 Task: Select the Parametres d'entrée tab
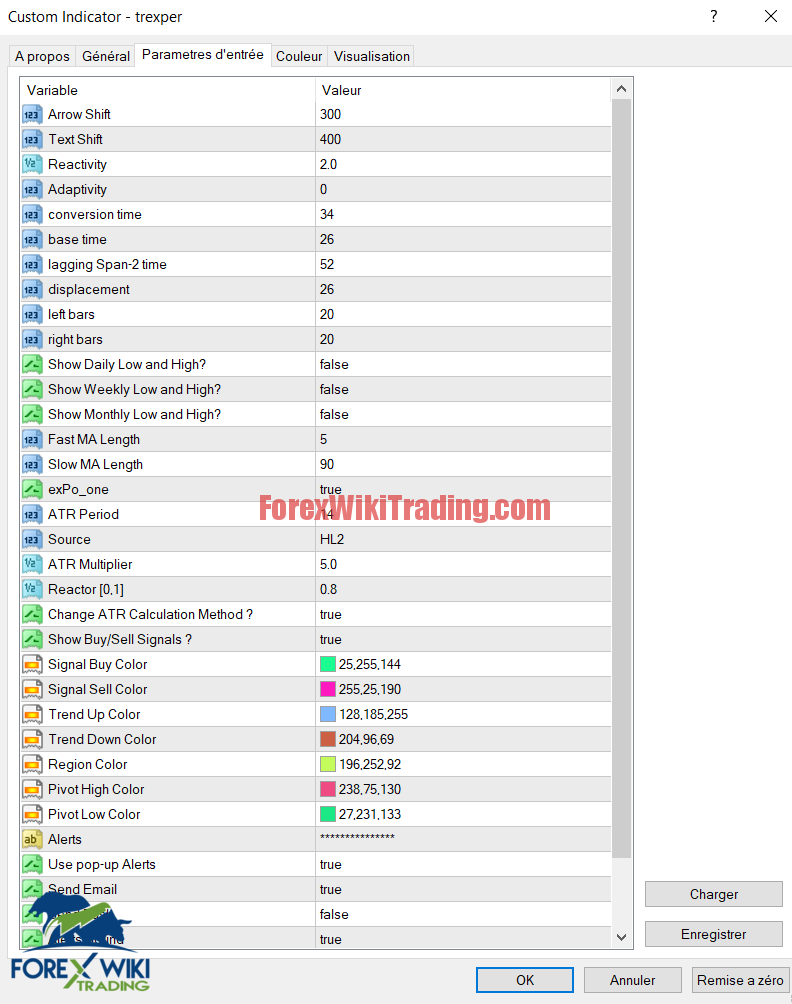point(202,54)
